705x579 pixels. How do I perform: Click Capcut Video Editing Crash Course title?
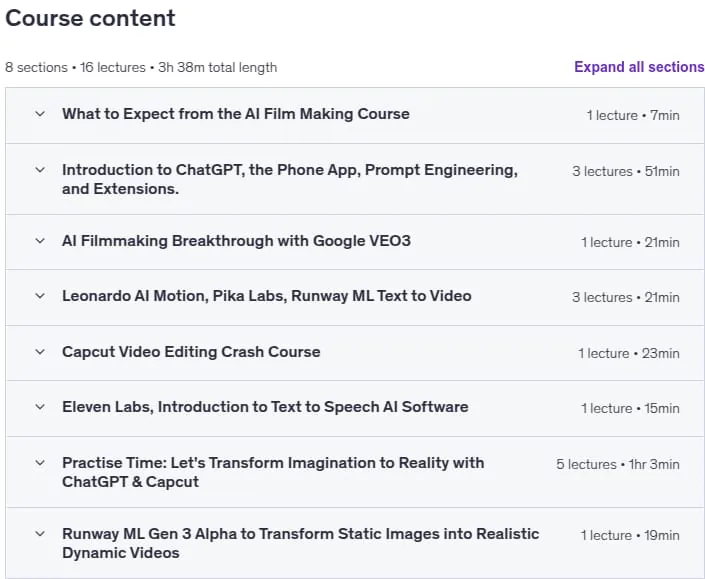tap(191, 352)
